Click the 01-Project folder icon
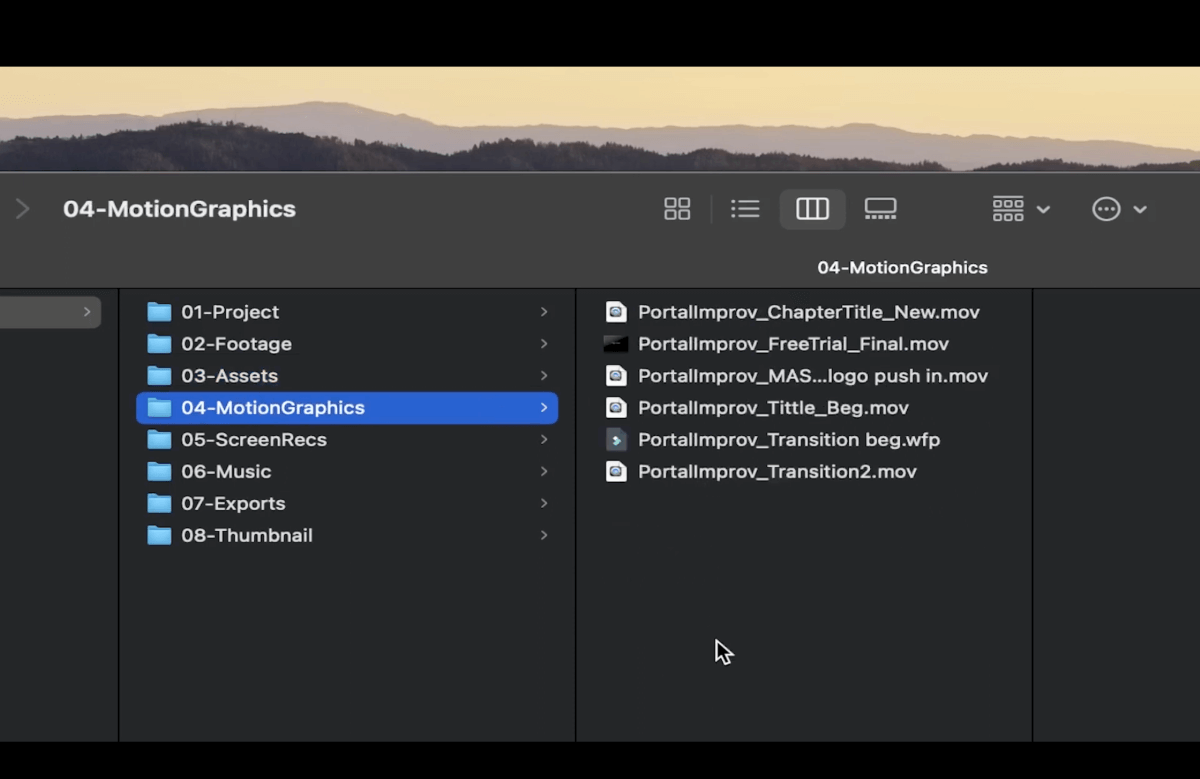 point(159,312)
